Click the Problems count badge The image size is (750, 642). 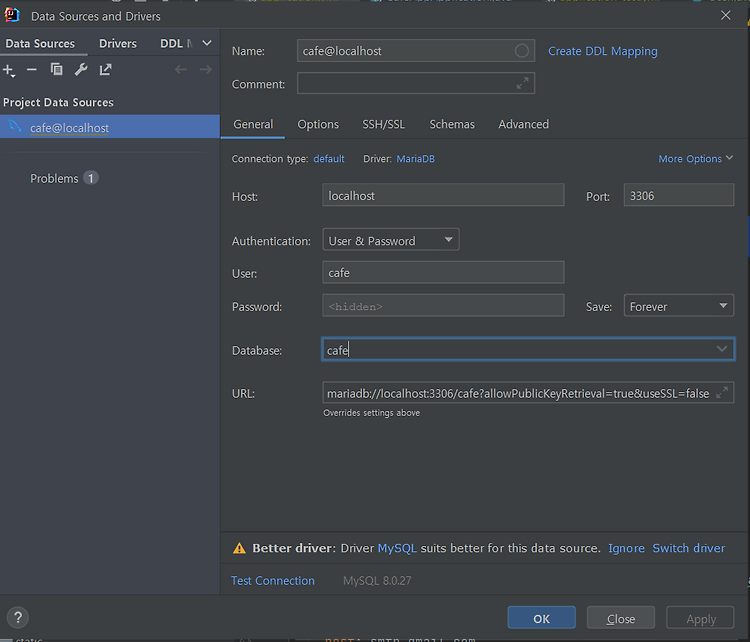click(x=91, y=178)
